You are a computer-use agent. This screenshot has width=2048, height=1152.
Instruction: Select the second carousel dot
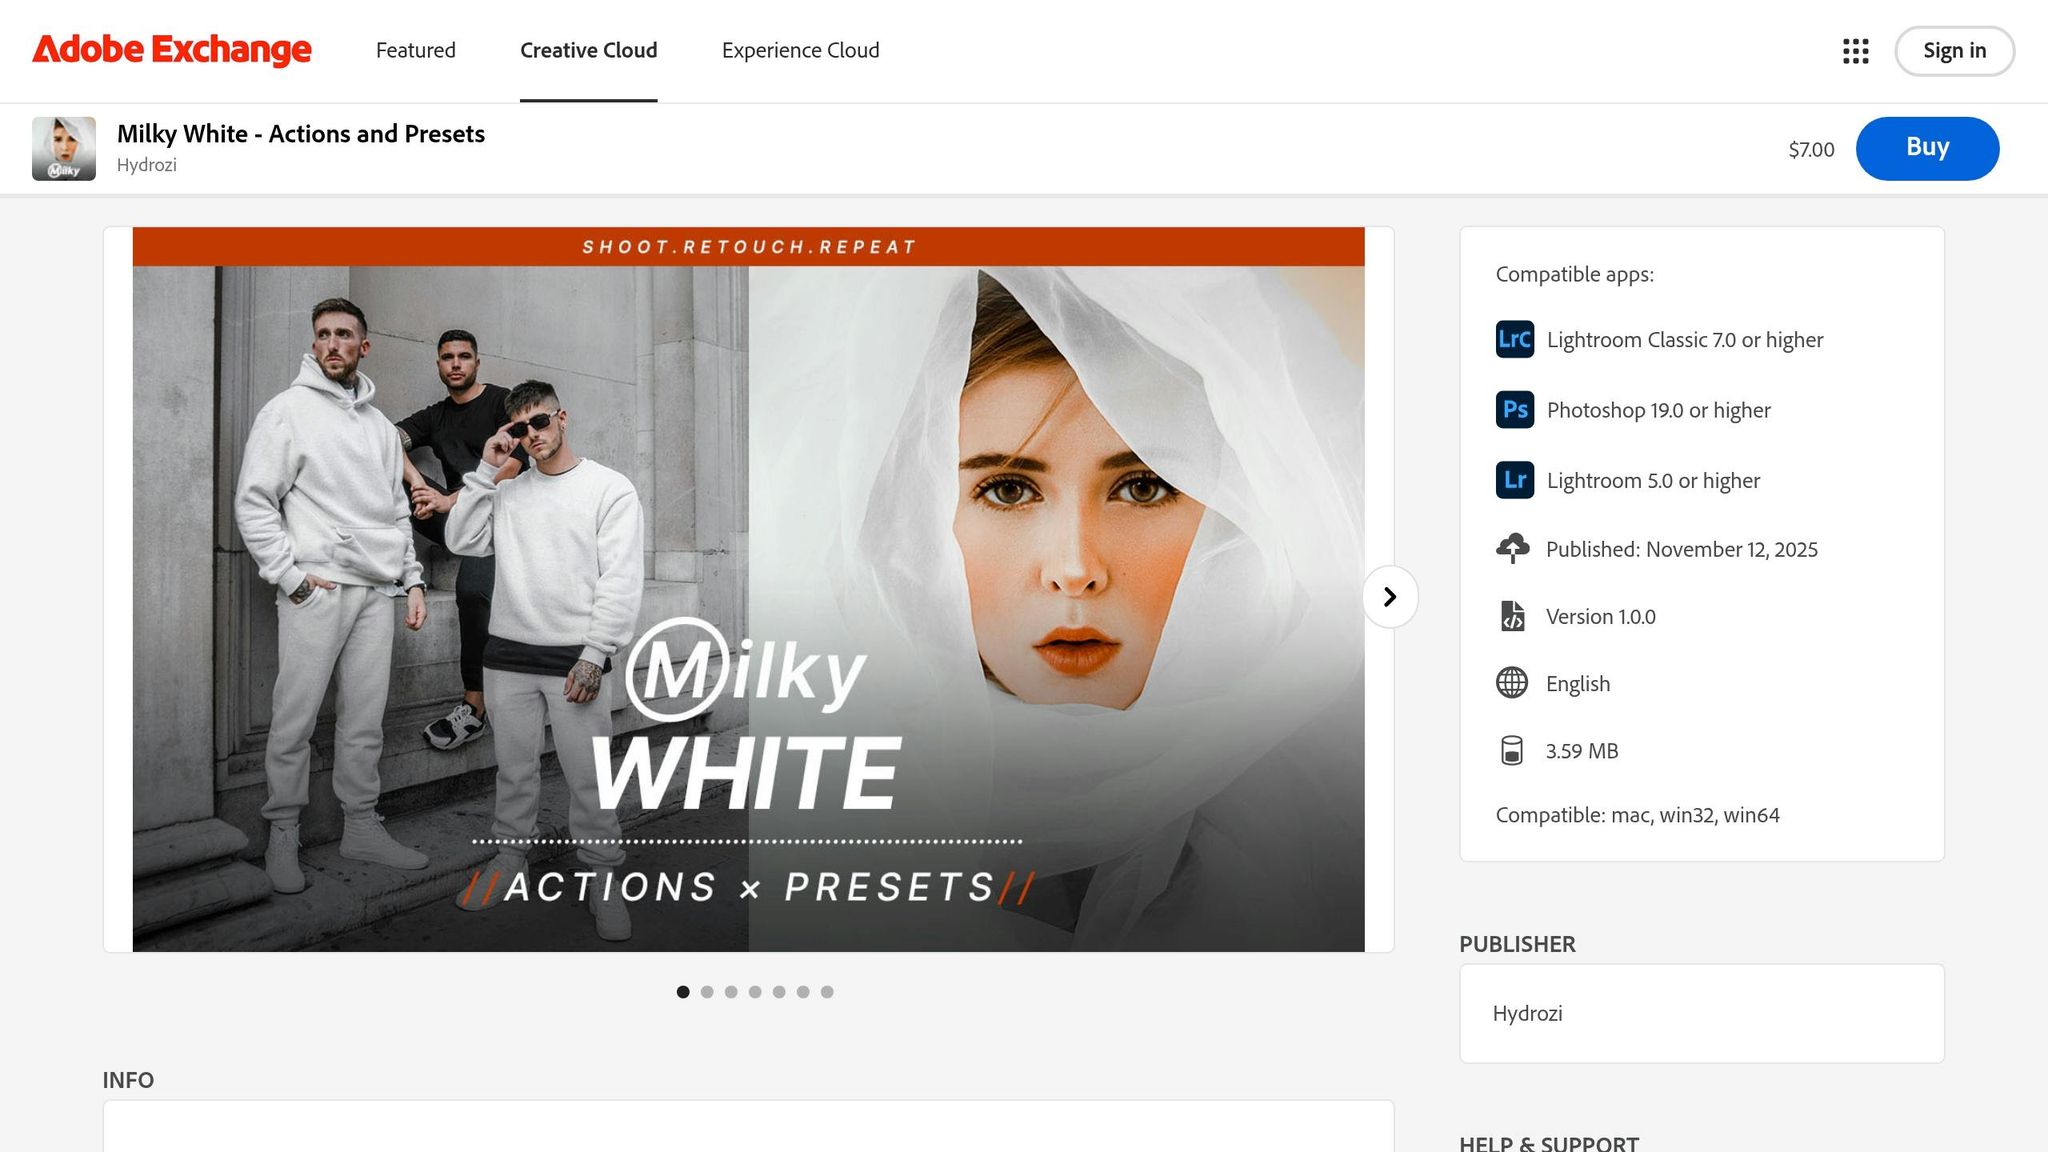pos(707,992)
